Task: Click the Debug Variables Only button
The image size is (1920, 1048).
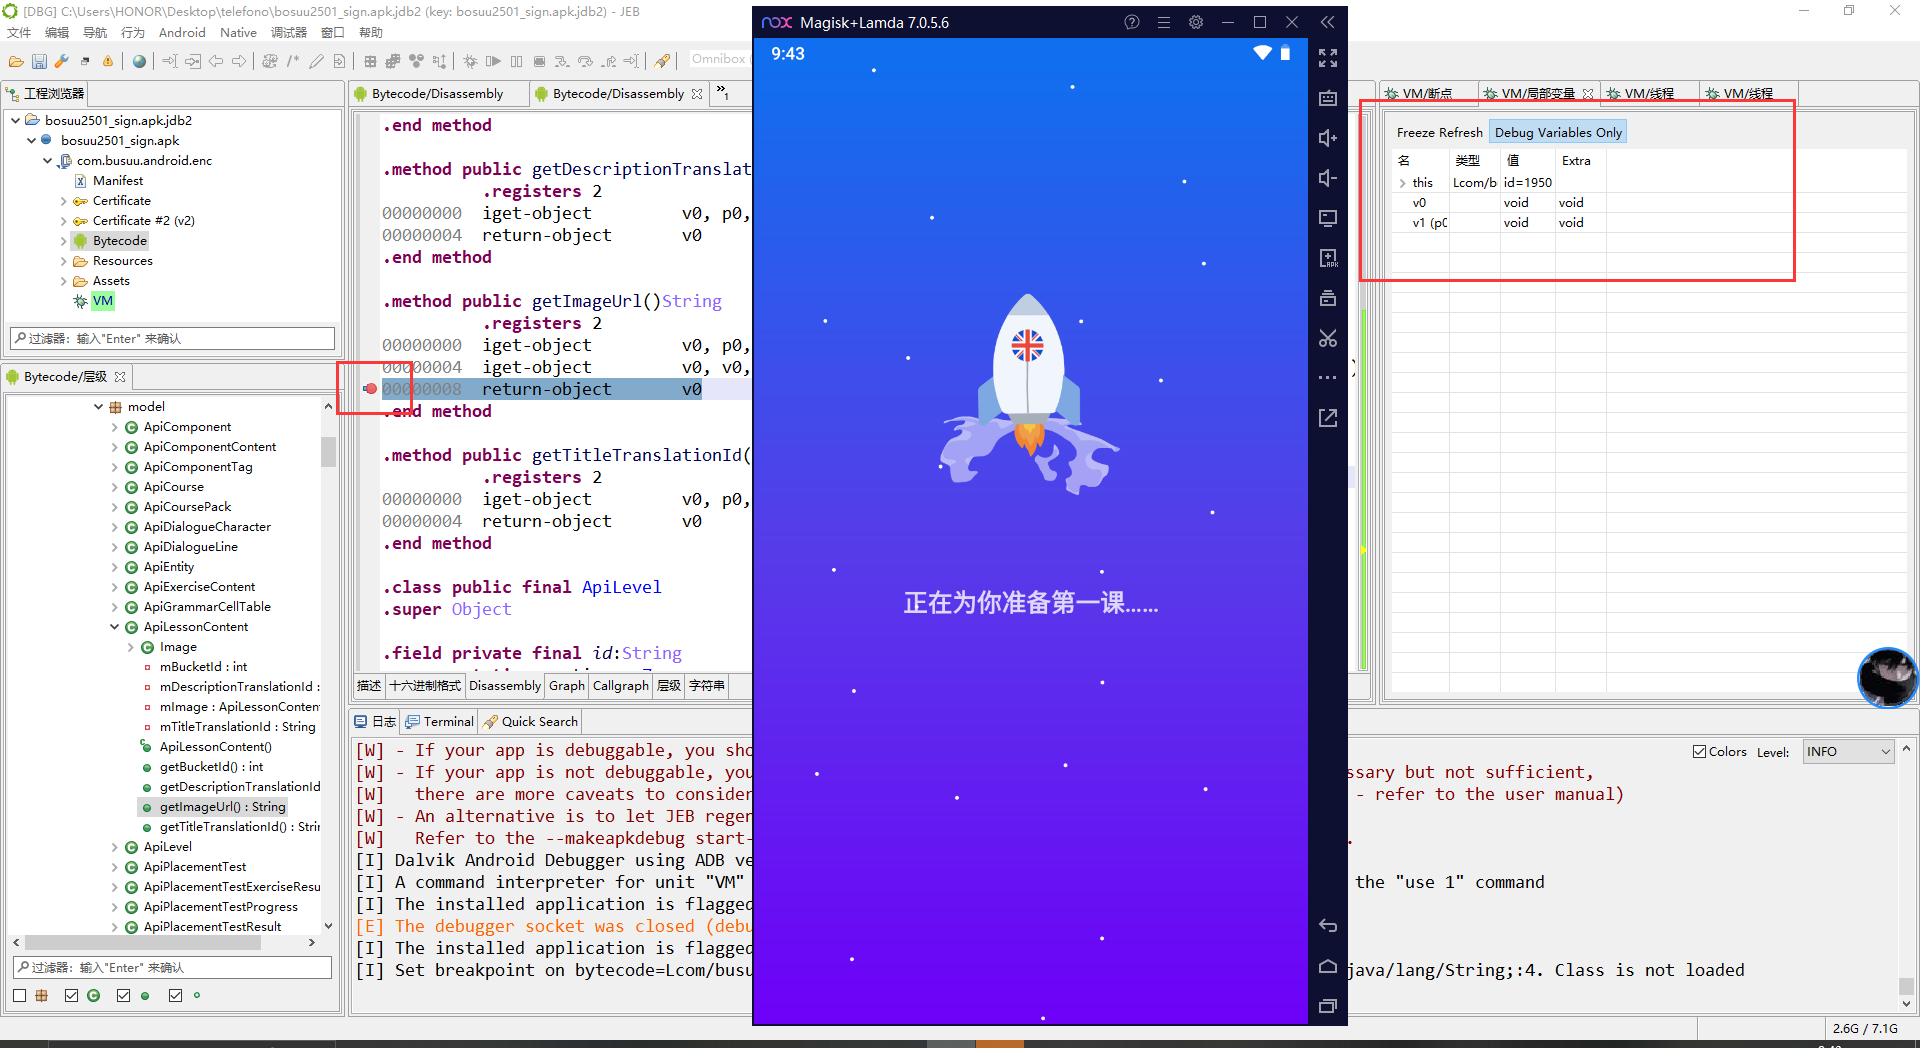Action: [1558, 132]
